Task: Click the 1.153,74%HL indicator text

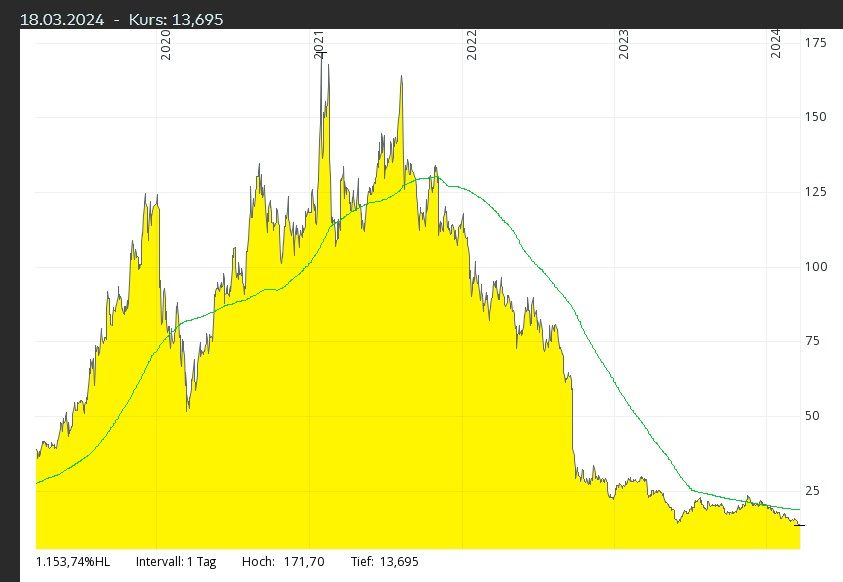Action: point(73,562)
